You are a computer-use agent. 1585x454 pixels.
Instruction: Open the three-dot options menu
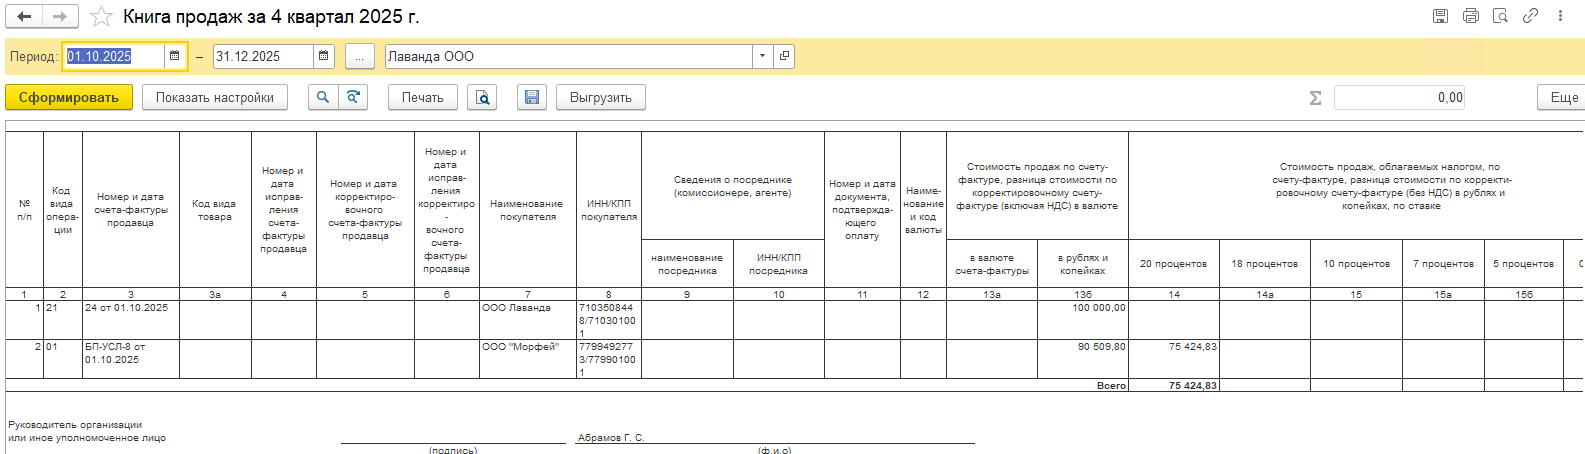(1560, 16)
